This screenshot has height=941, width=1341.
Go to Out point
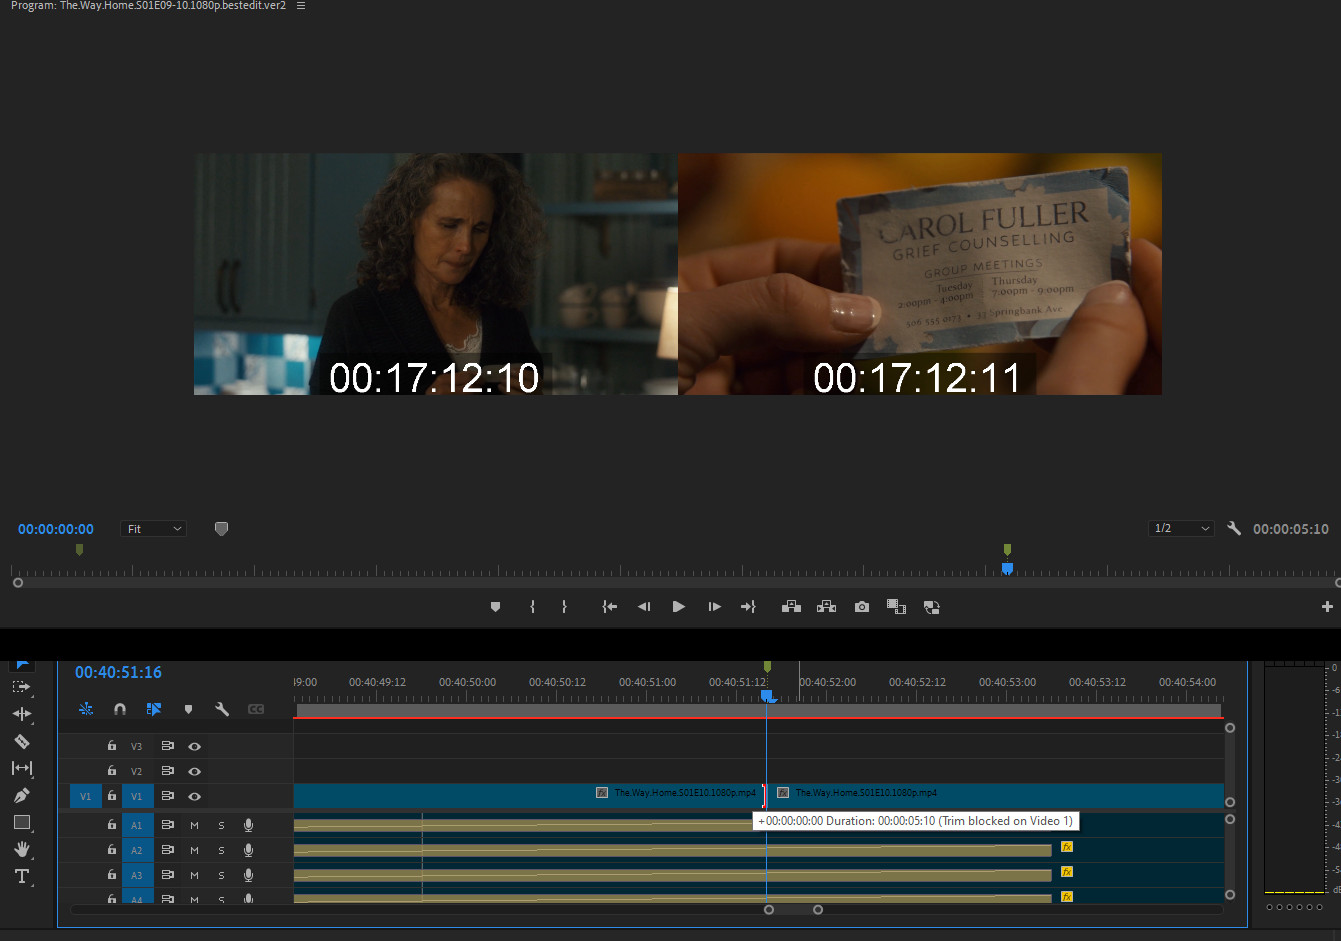[x=748, y=607]
